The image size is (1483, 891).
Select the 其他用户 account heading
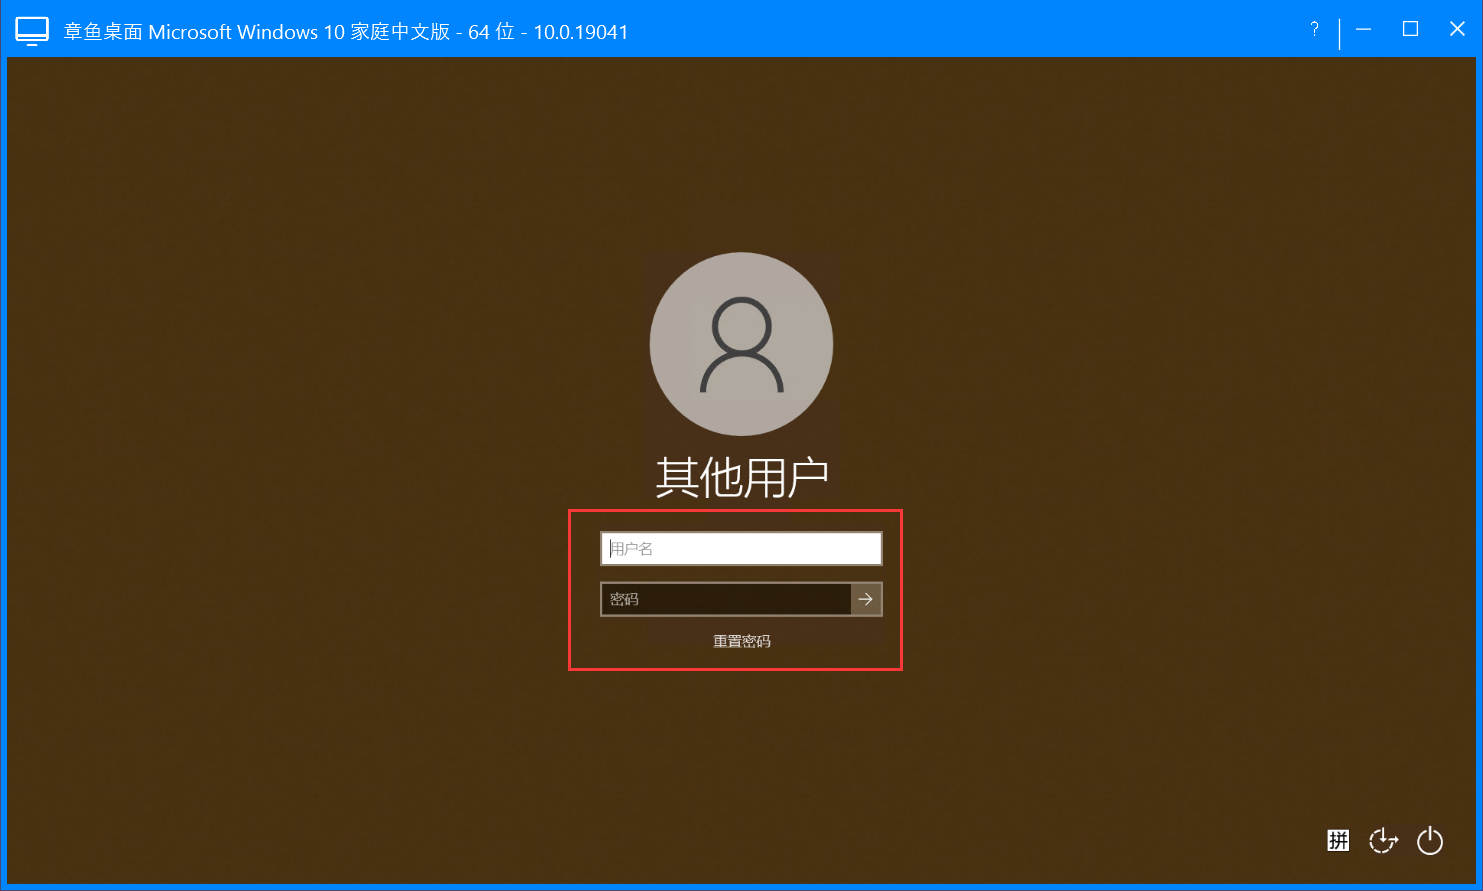(741, 478)
